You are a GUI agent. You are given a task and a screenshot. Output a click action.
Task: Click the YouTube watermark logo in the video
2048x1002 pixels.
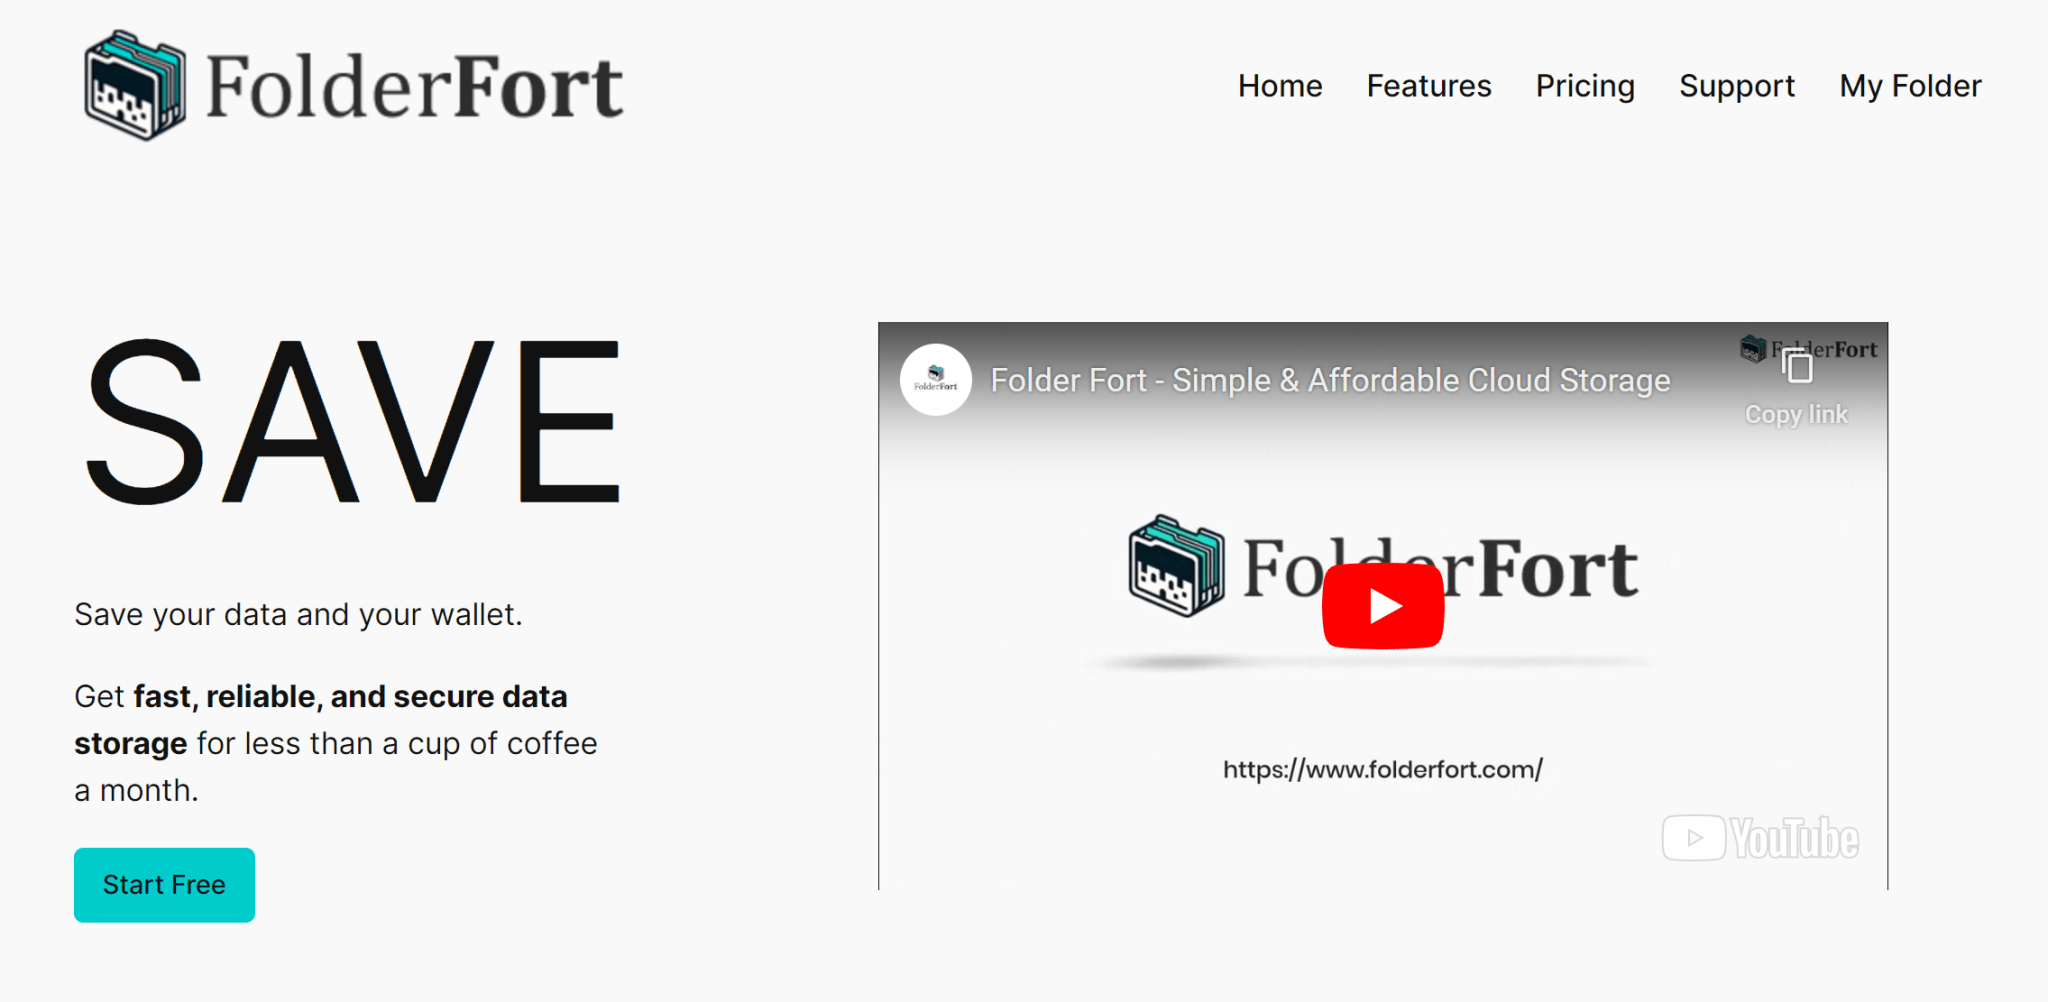click(x=1760, y=838)
